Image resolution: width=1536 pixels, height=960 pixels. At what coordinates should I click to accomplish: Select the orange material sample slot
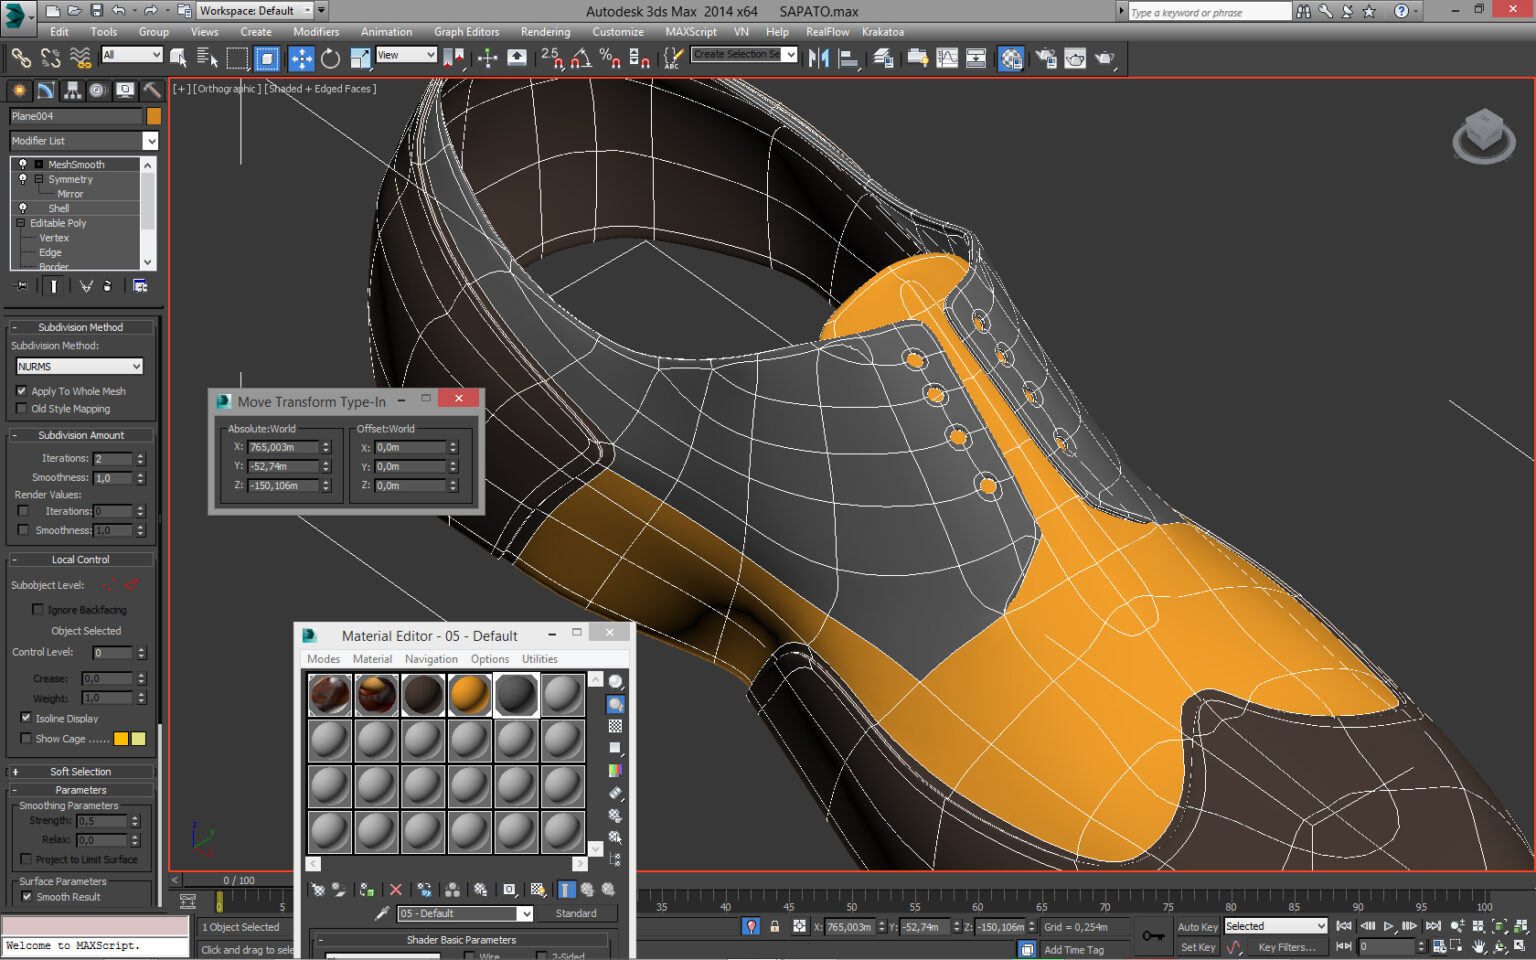coord(469,694)
